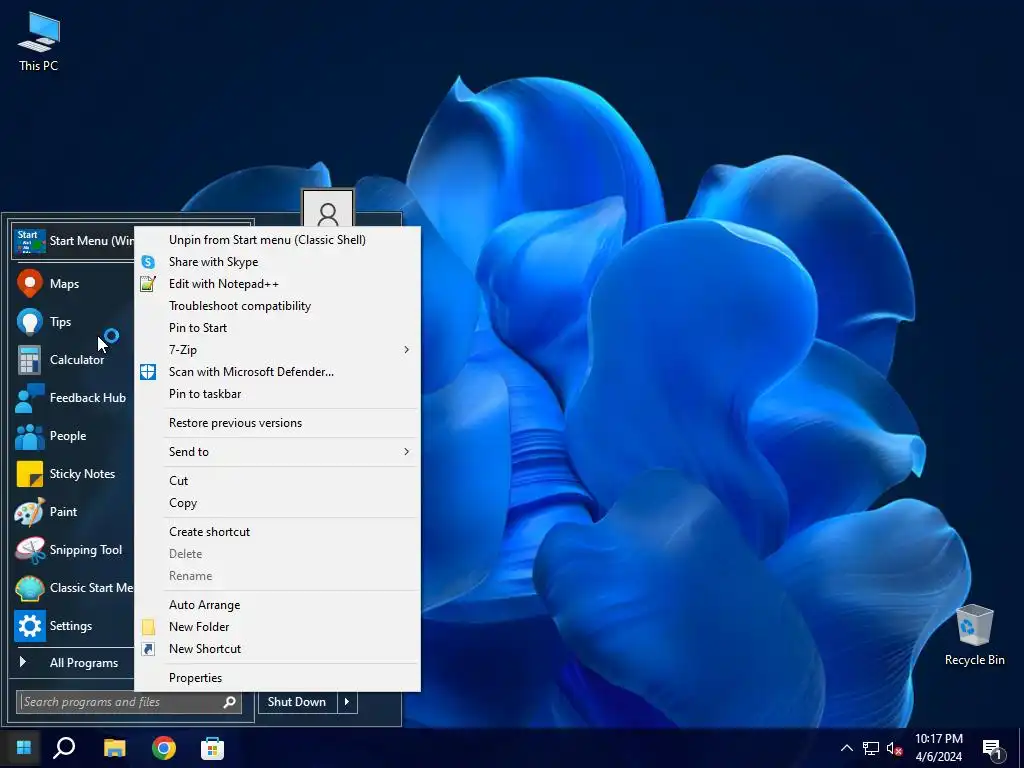Open taskbar Search magnifier
Screen dimensions: 1024x768
(x=64, y=748)
